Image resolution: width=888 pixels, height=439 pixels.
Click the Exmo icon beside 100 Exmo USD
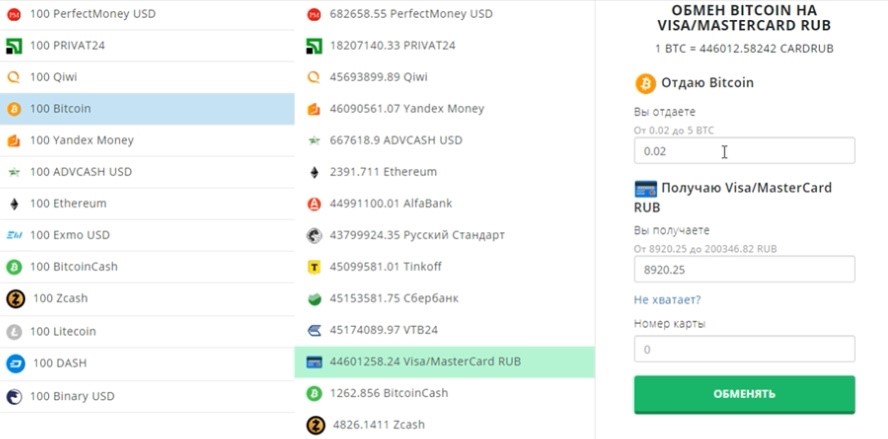click(14, 235)
